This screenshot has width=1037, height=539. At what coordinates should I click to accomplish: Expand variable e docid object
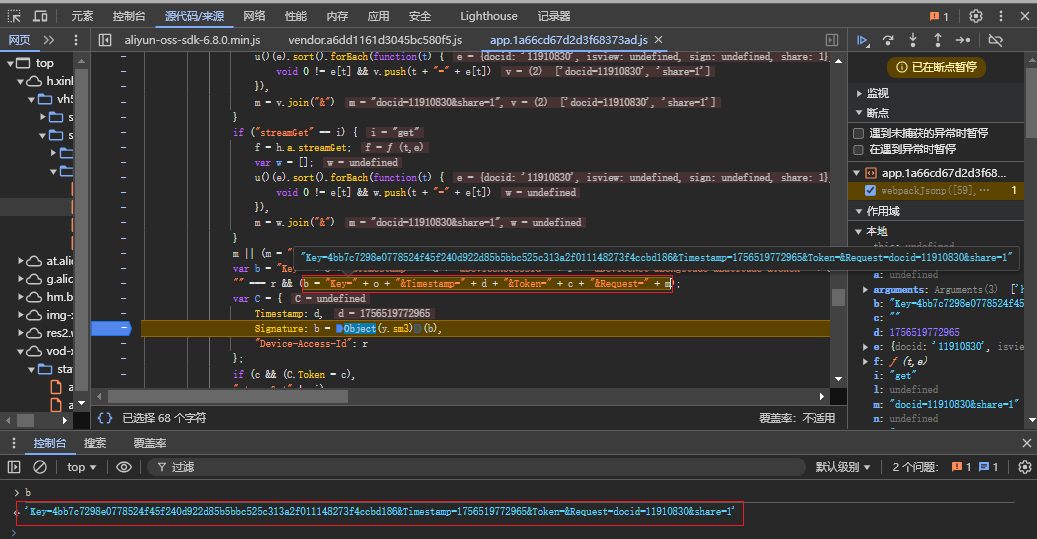coord(866,347)
